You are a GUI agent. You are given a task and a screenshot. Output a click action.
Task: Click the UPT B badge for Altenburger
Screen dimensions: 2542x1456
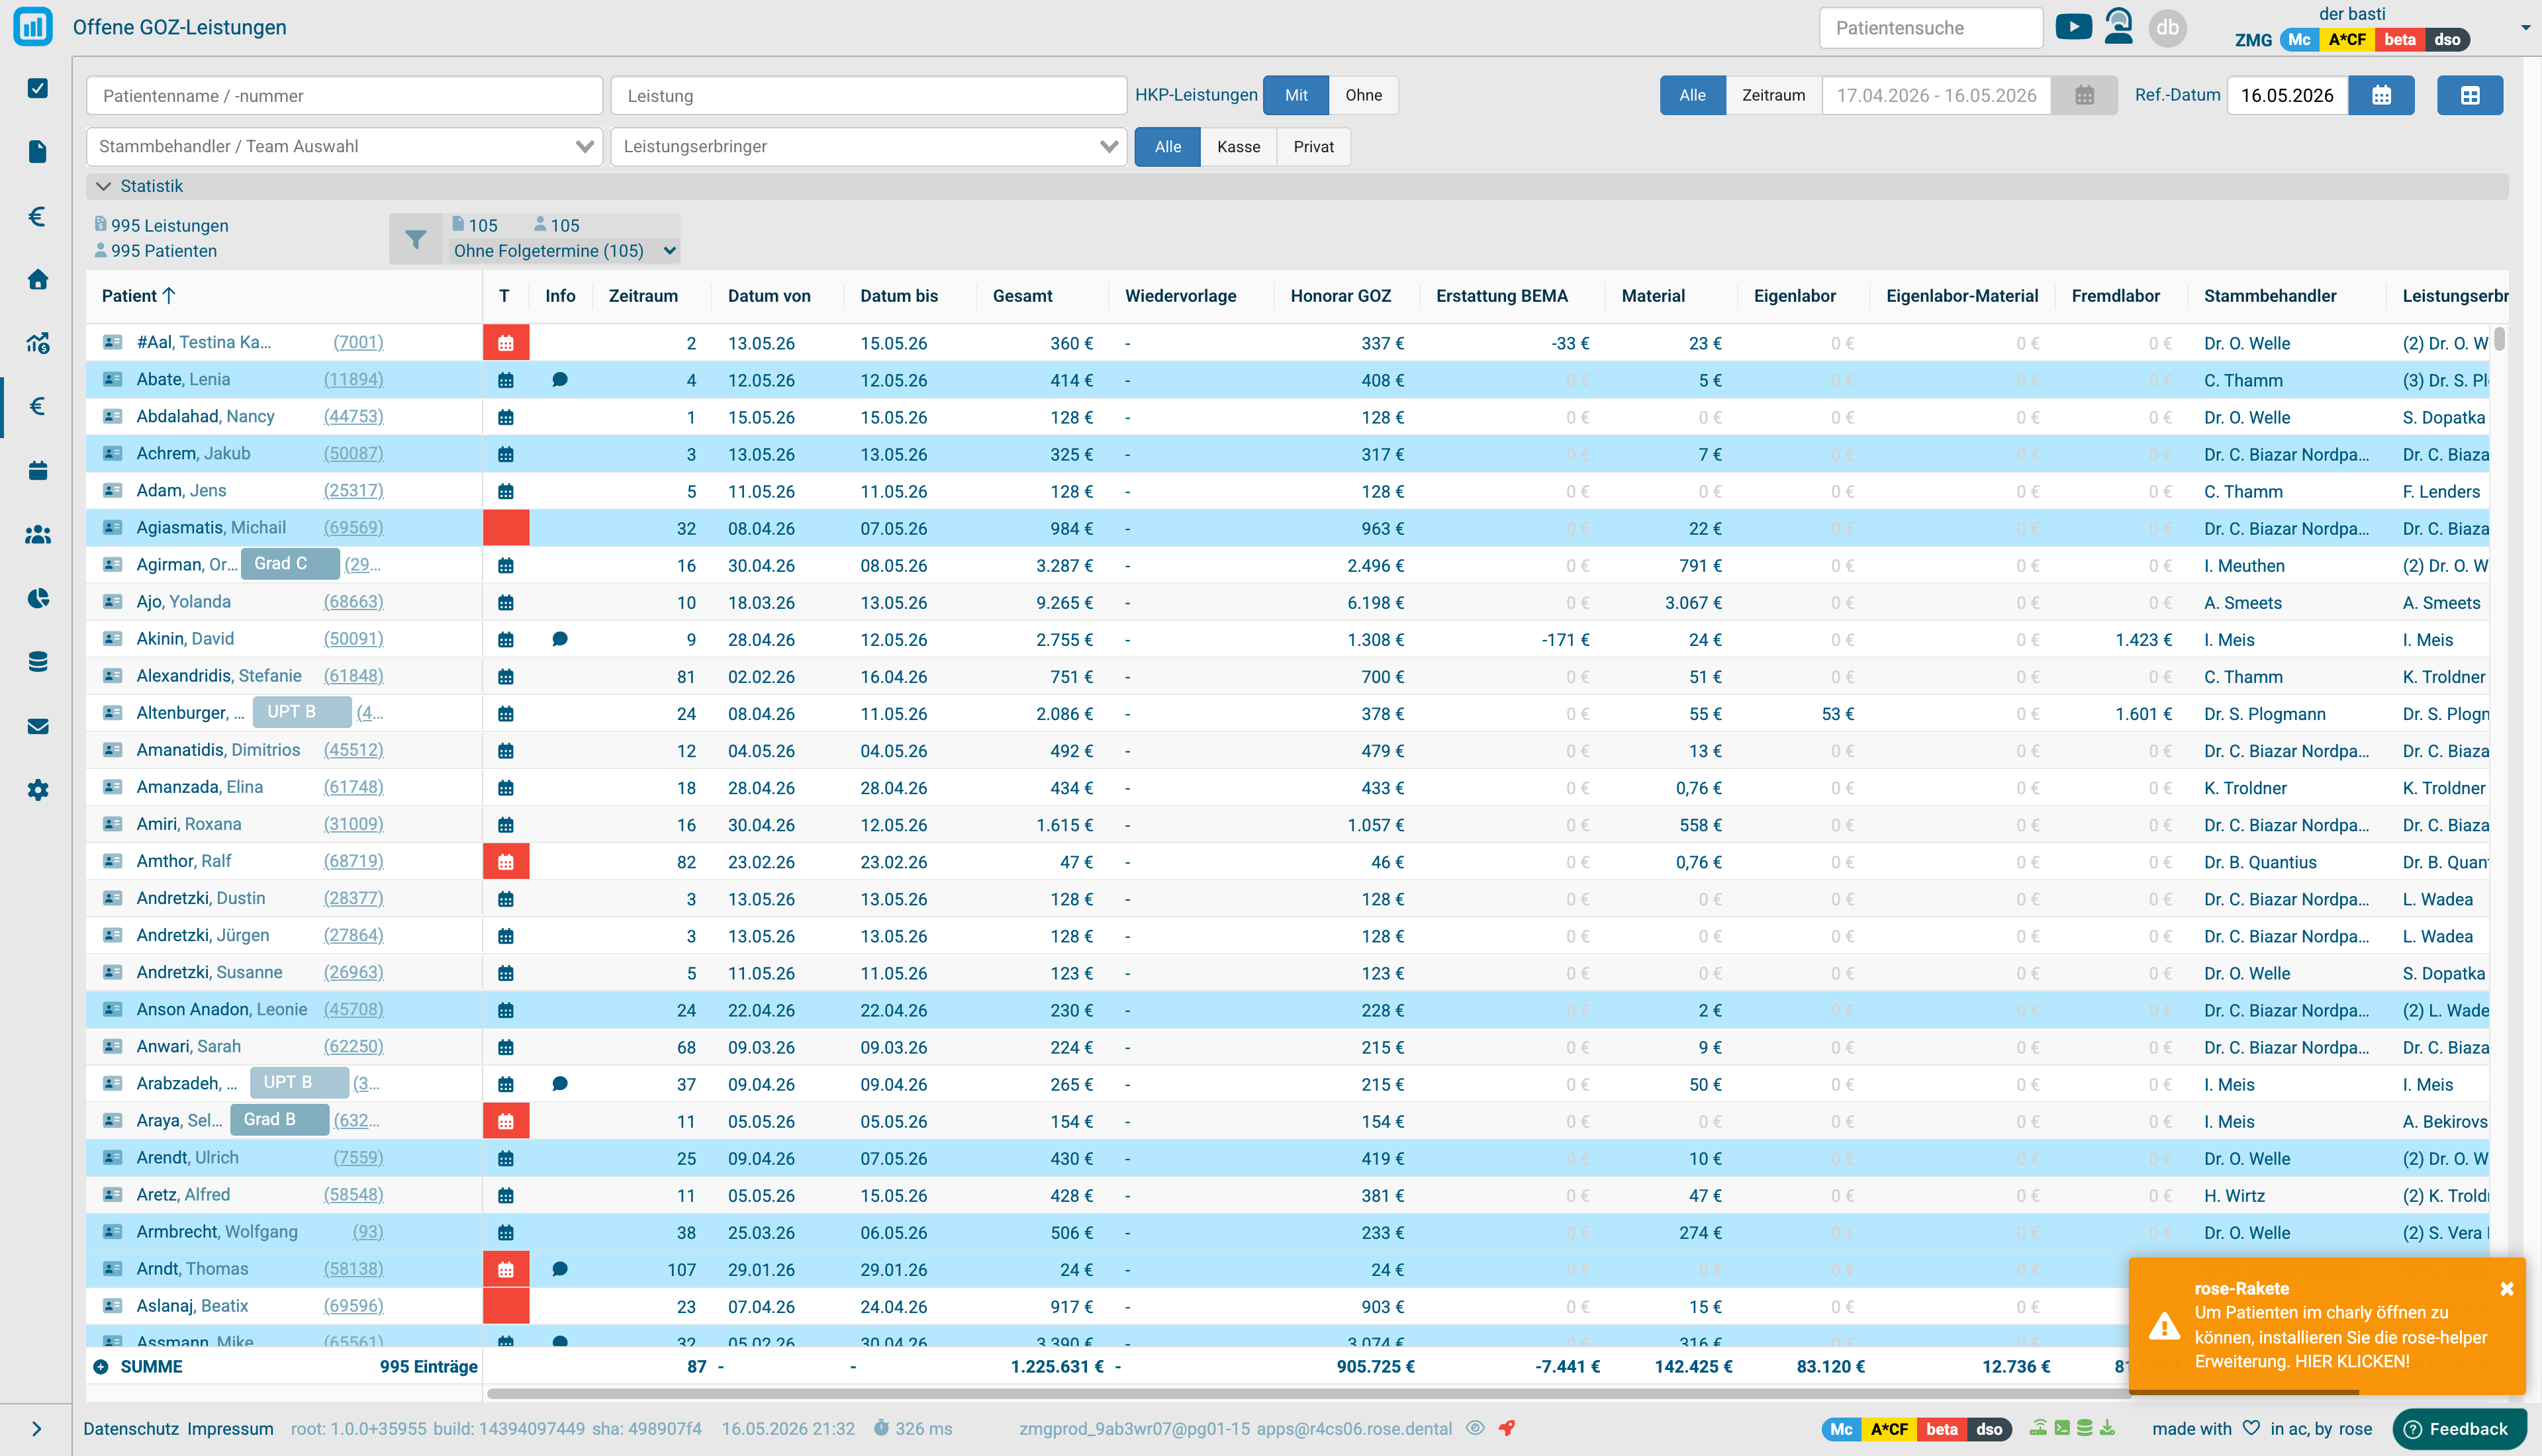[x=302, y=712]
